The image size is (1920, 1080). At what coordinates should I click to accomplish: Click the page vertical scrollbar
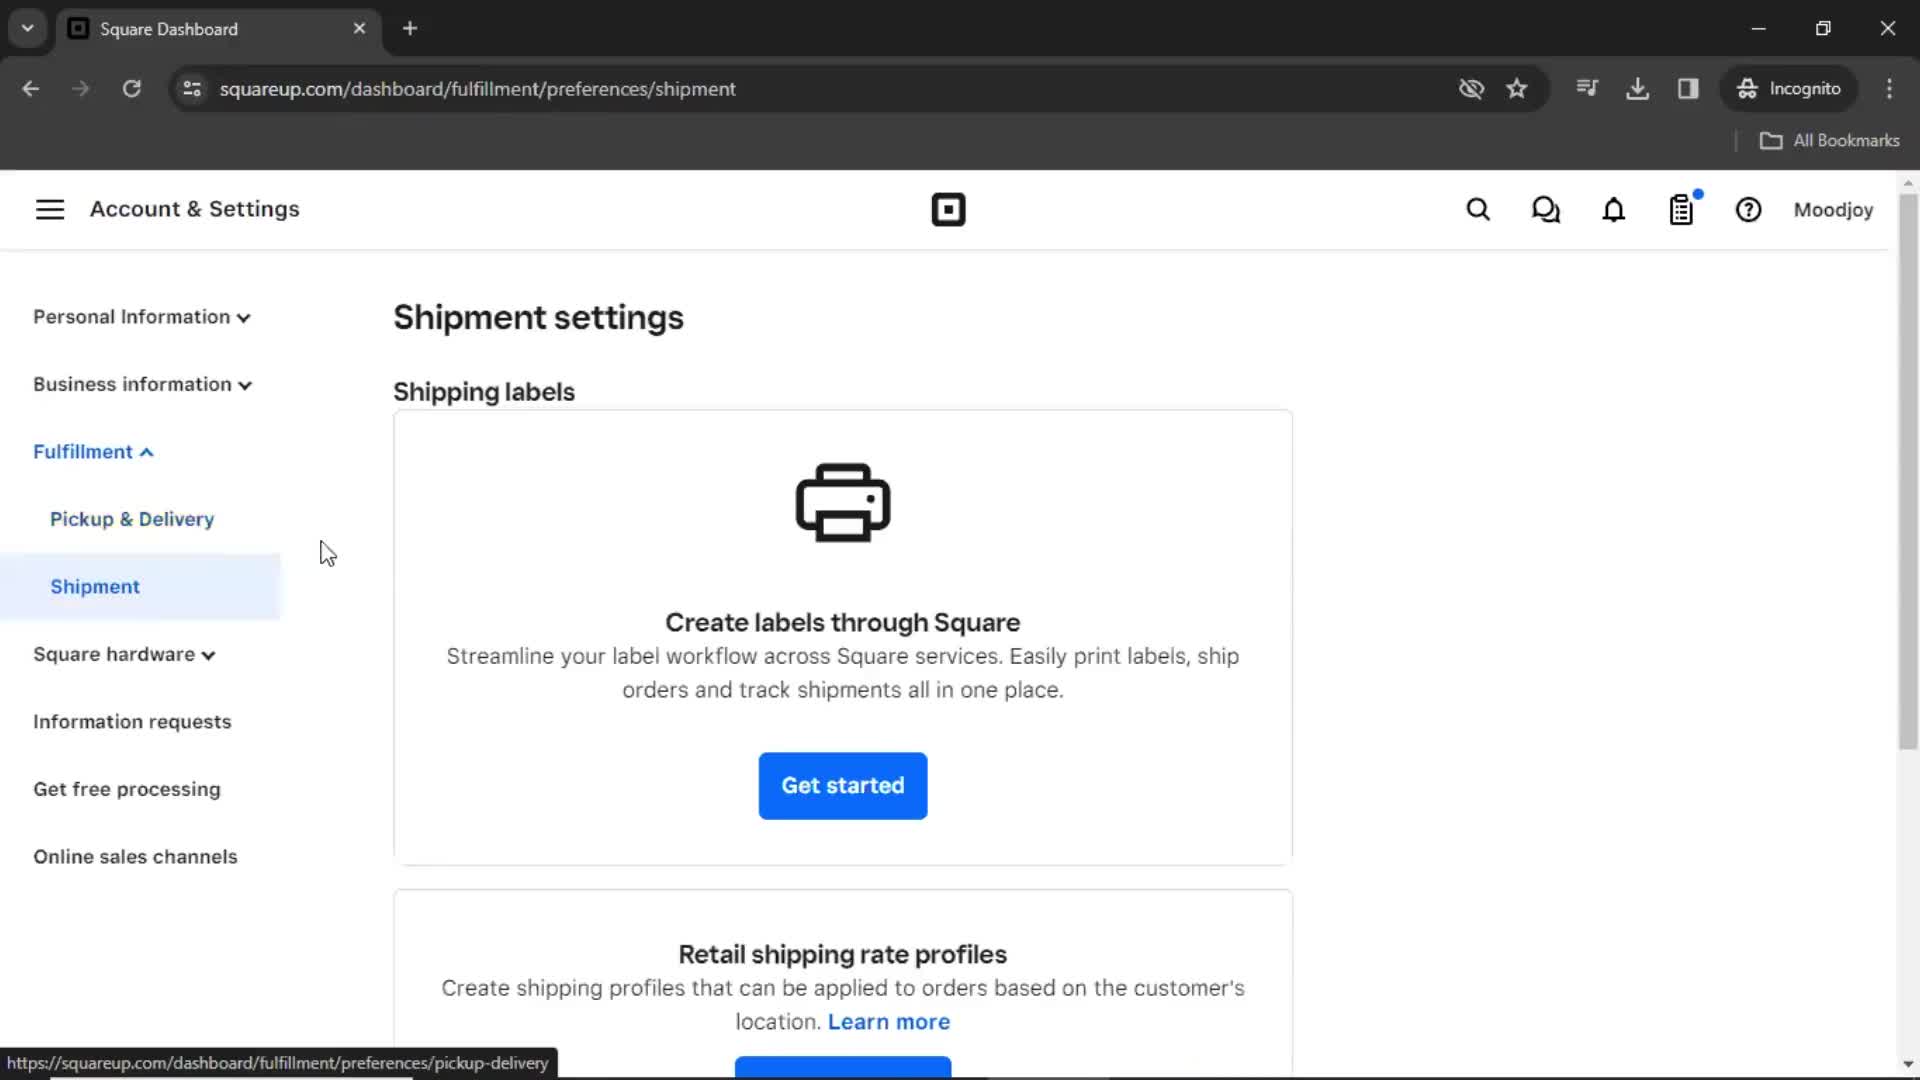click(1908, 470)
